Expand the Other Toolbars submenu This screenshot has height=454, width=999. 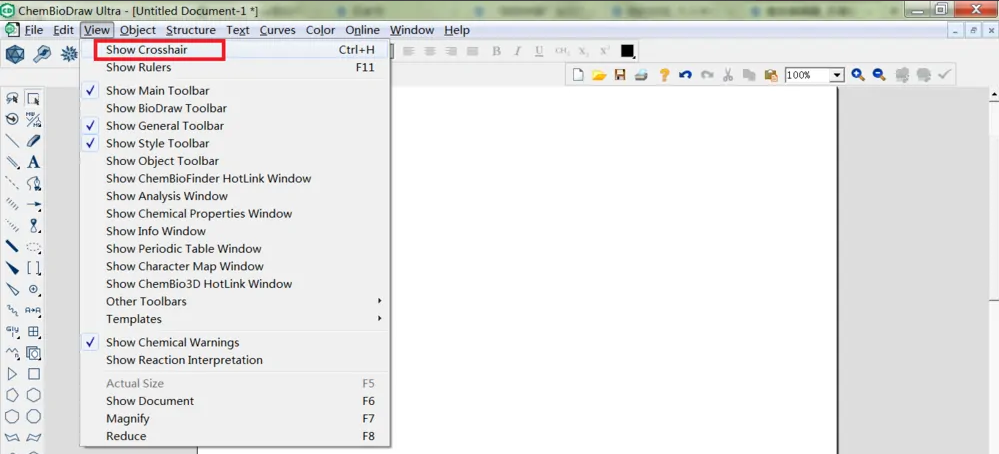tap(146, 301)
